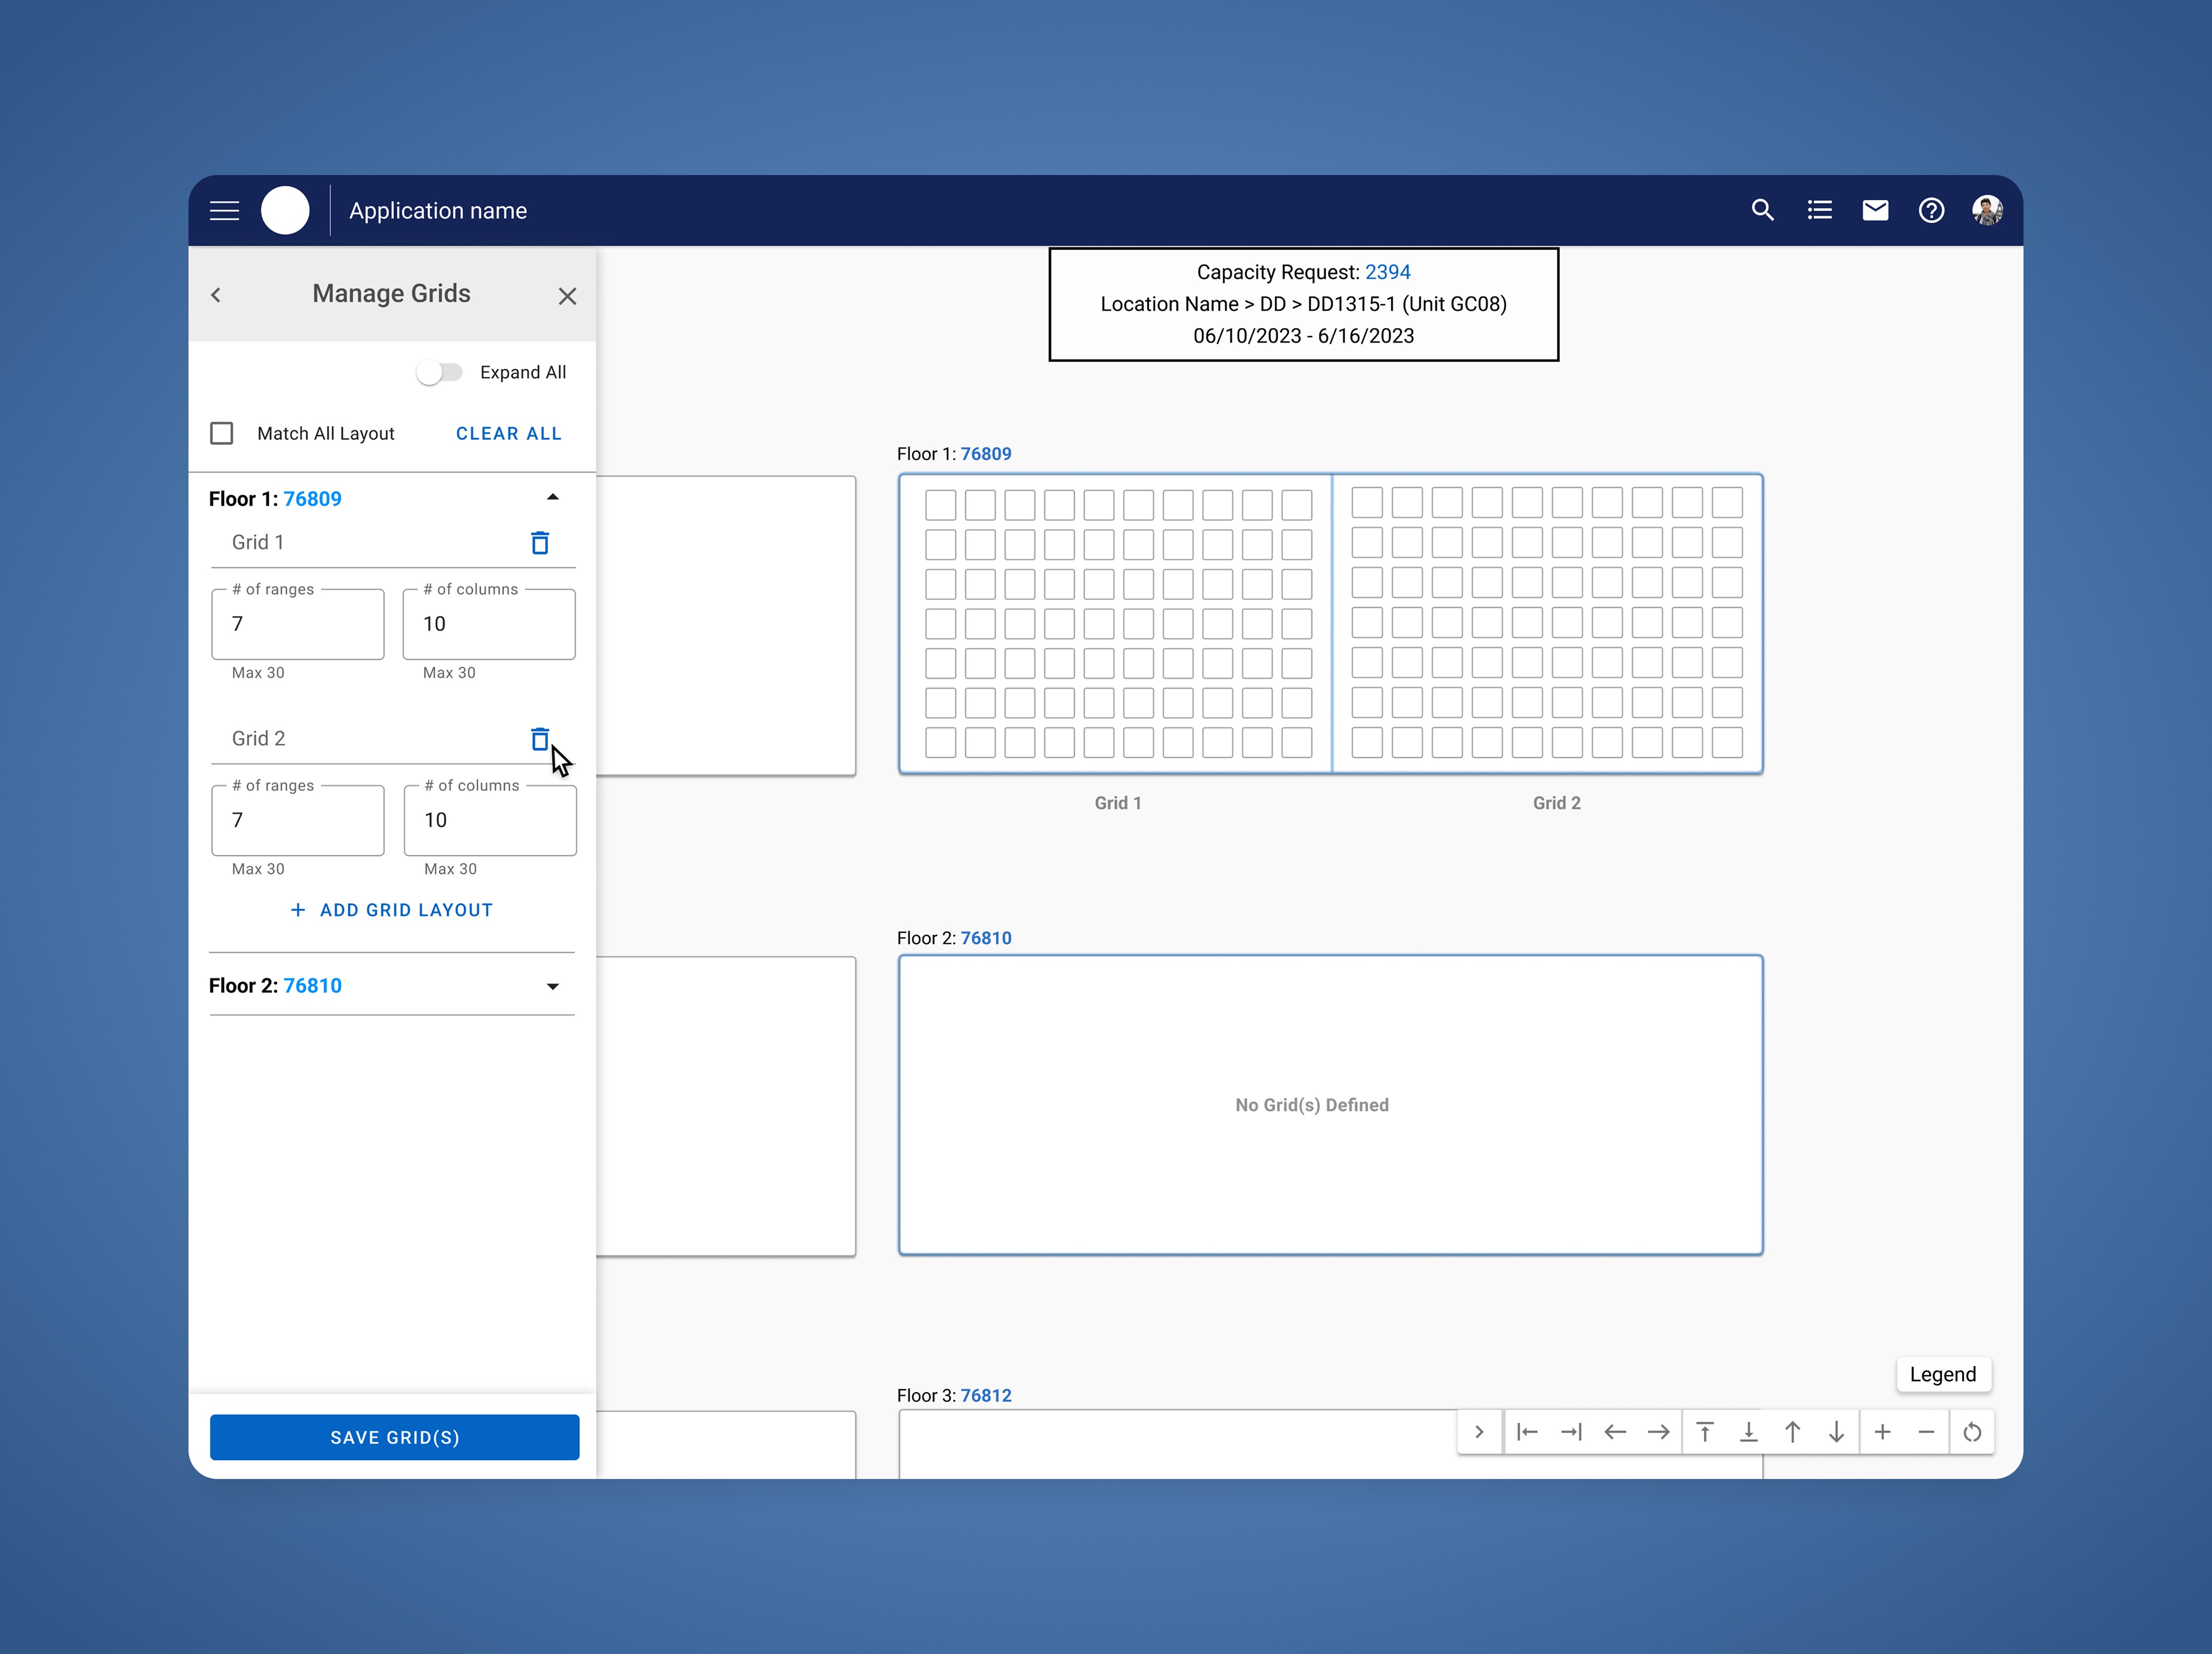Click the zoom out minus icon

pos(1926,1432)
